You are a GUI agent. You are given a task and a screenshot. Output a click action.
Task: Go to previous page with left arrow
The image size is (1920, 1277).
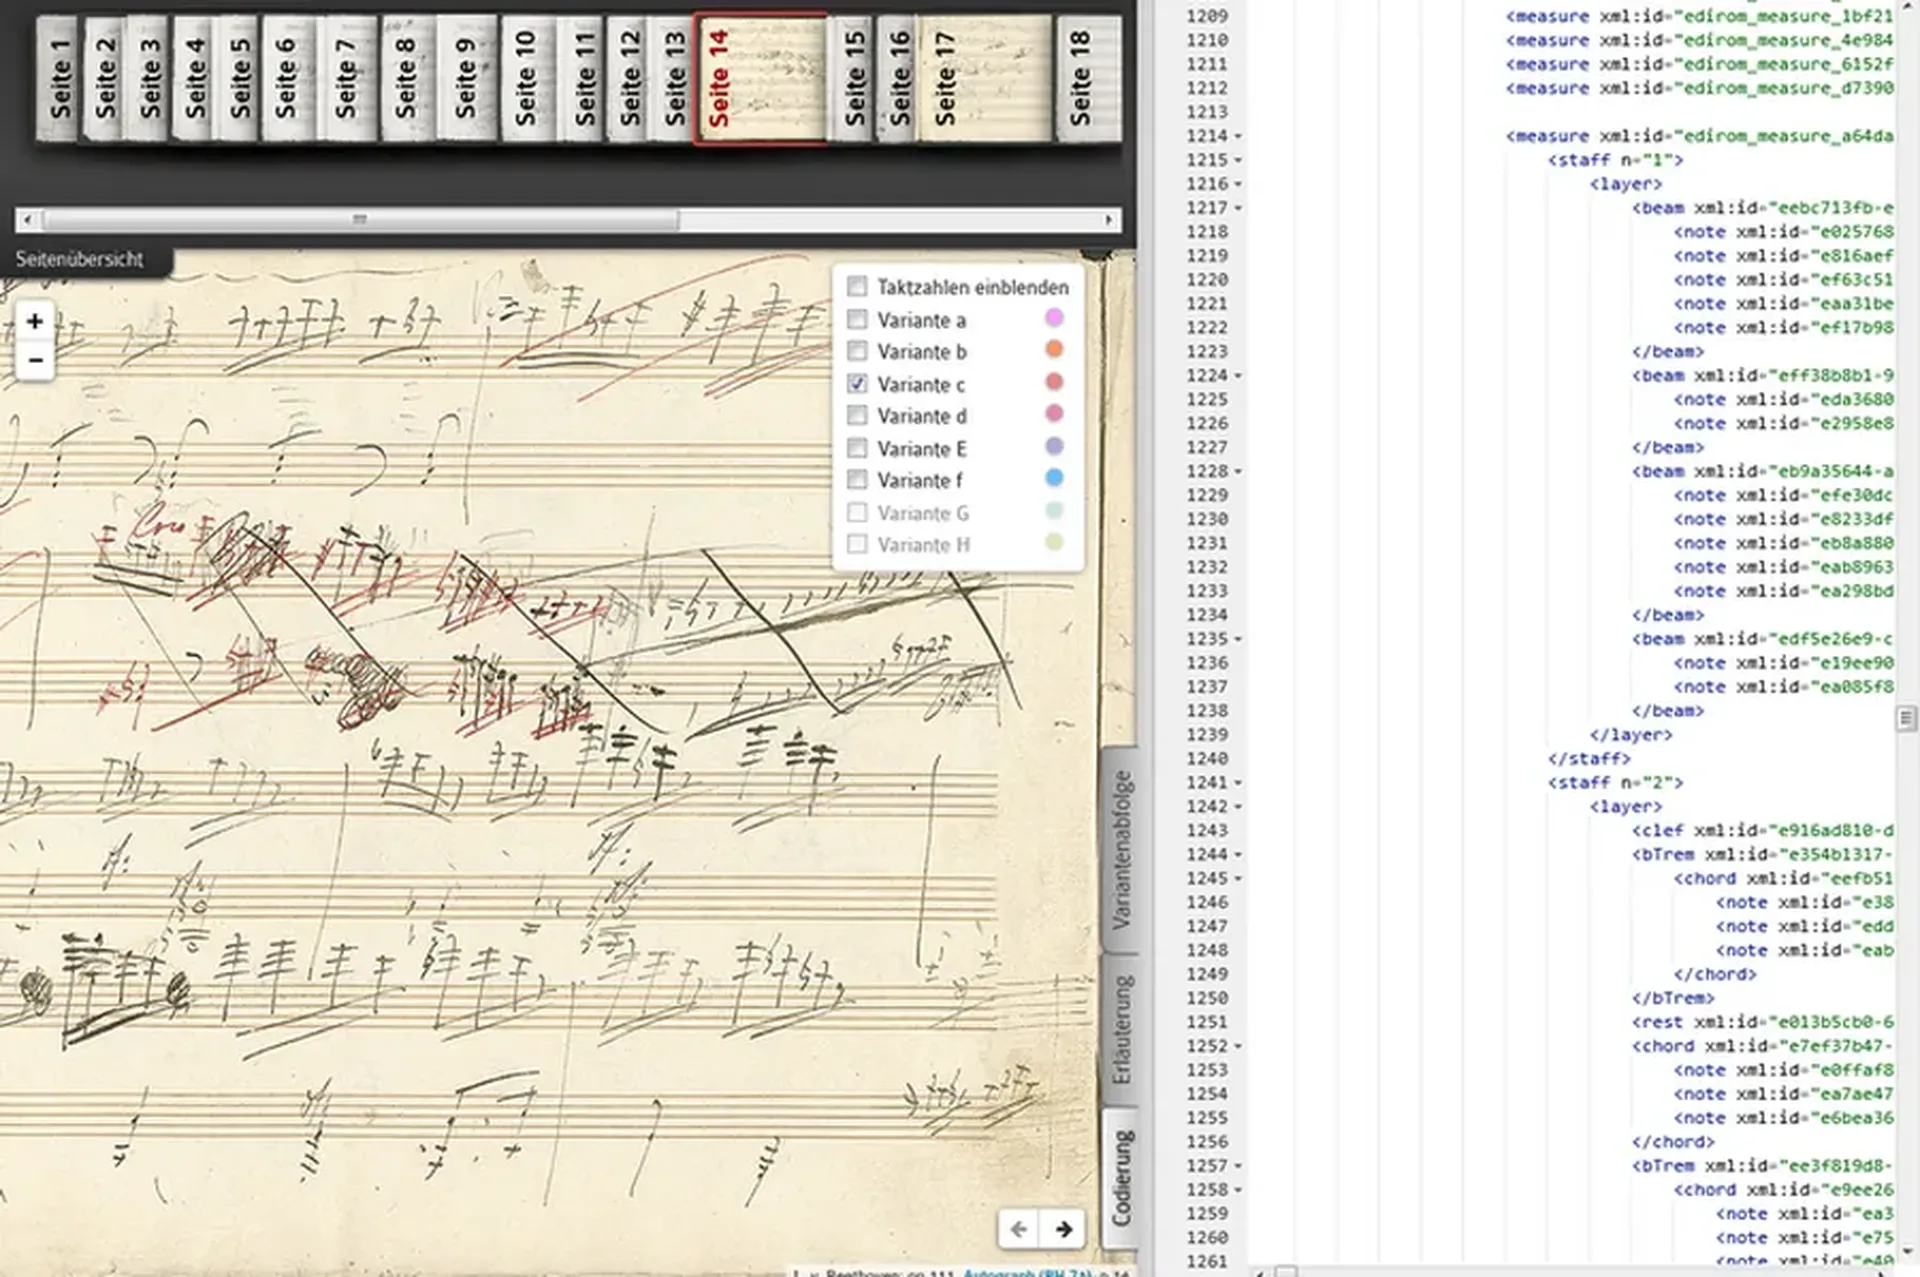(1018, 1228)
